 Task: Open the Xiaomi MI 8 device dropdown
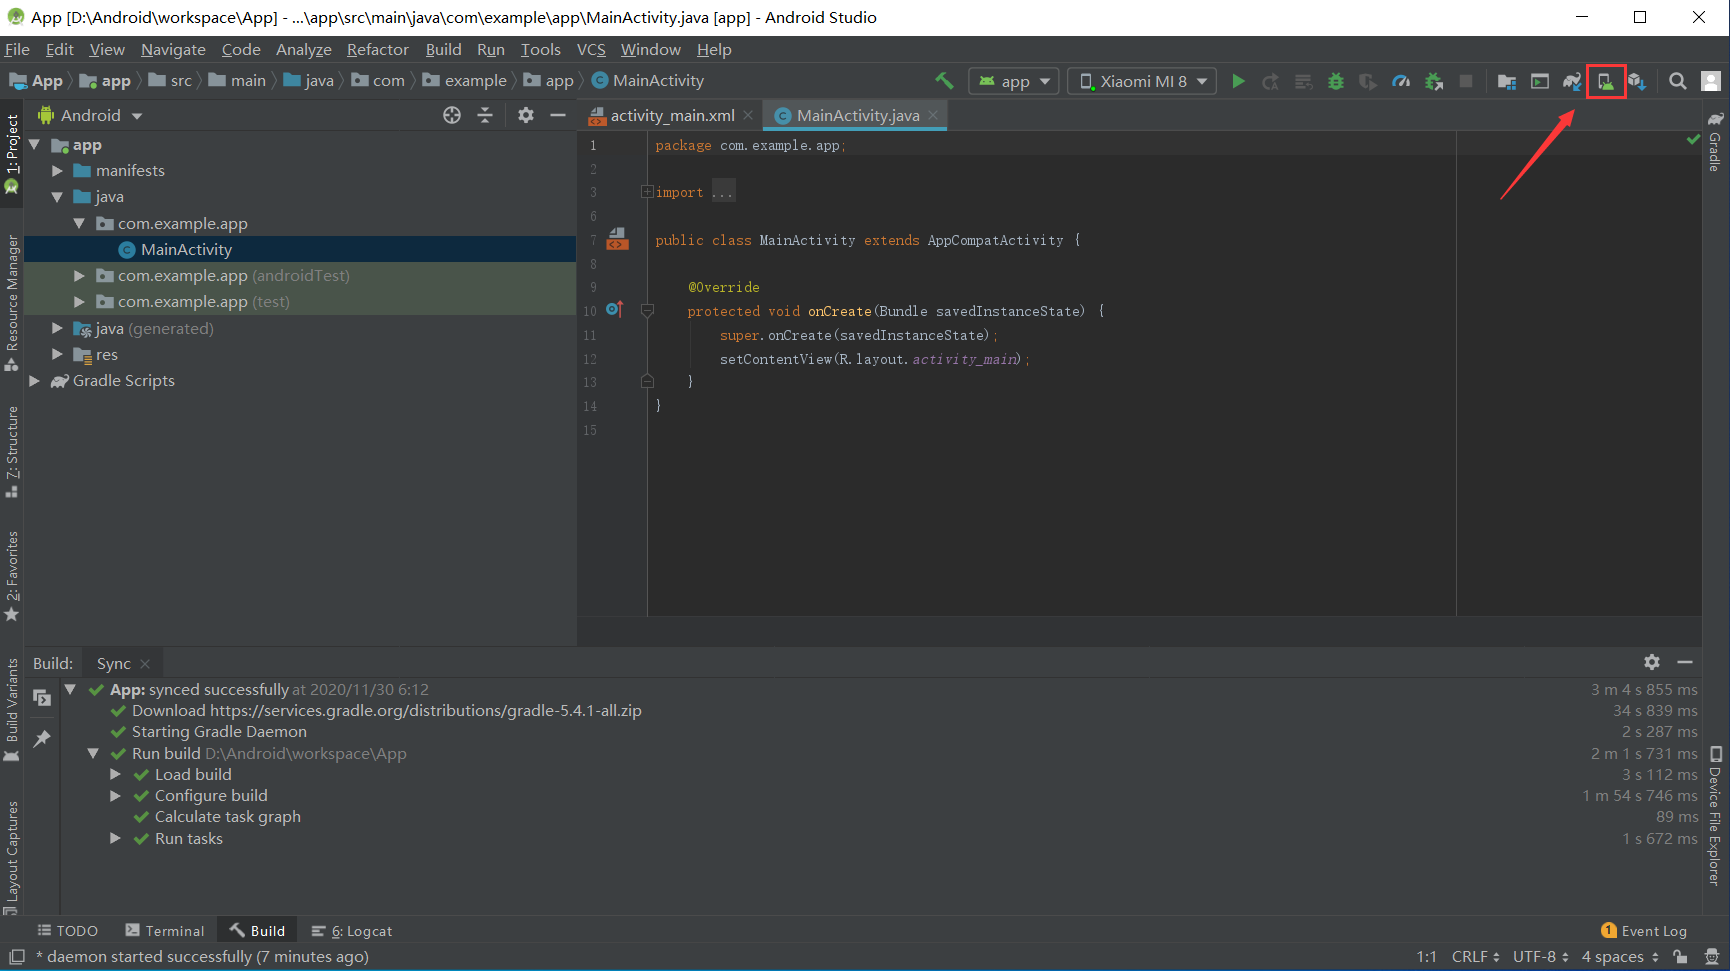(1142, 81)
